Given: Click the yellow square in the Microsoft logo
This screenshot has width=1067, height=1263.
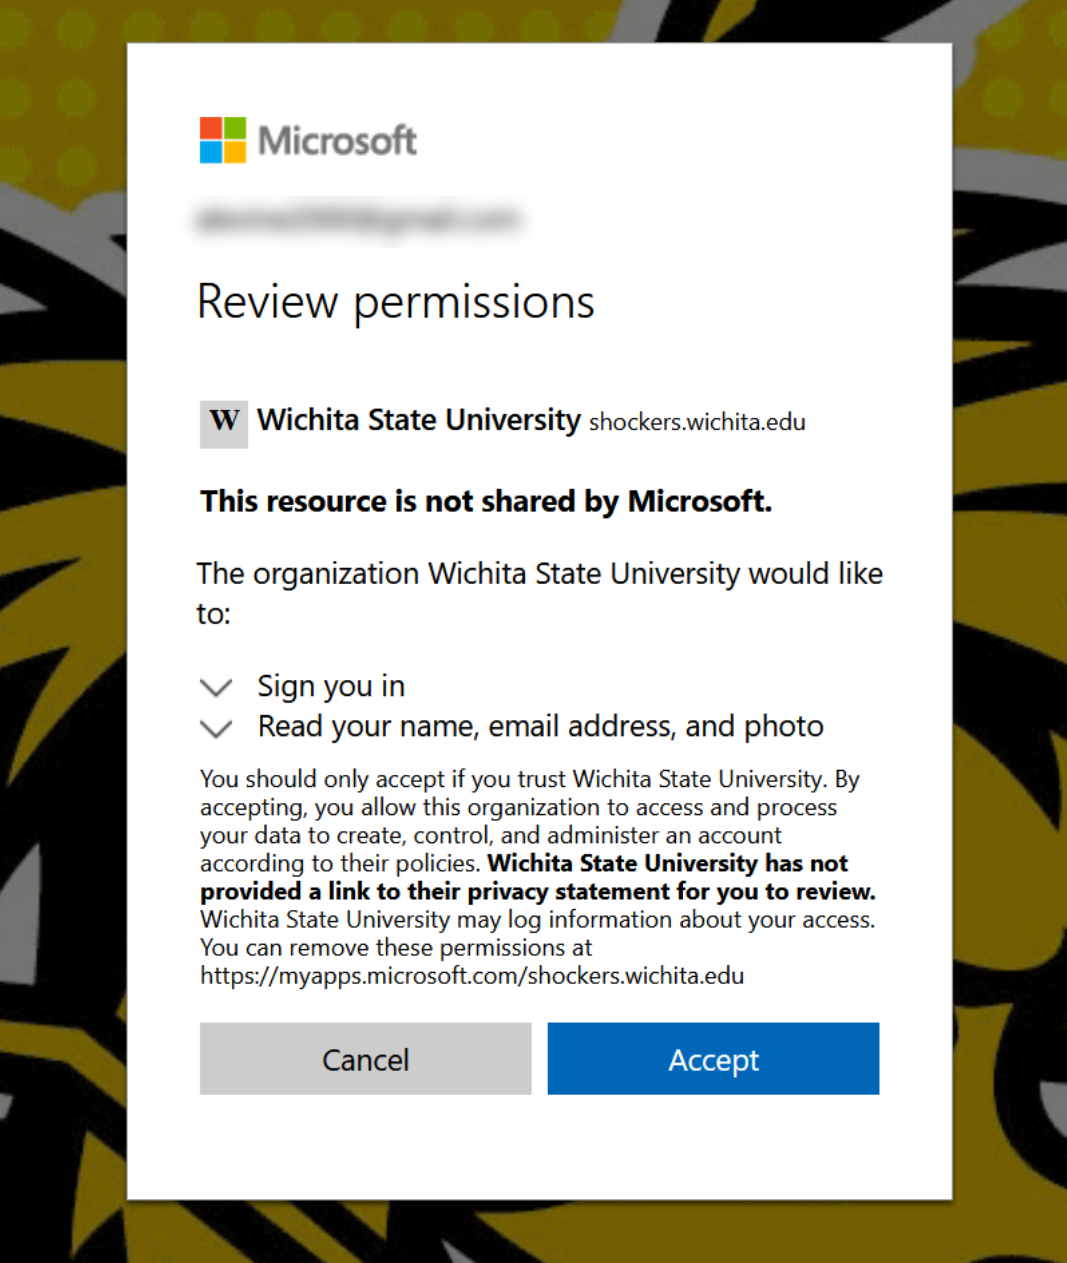Looking at the screenshot, I should 234,150.
